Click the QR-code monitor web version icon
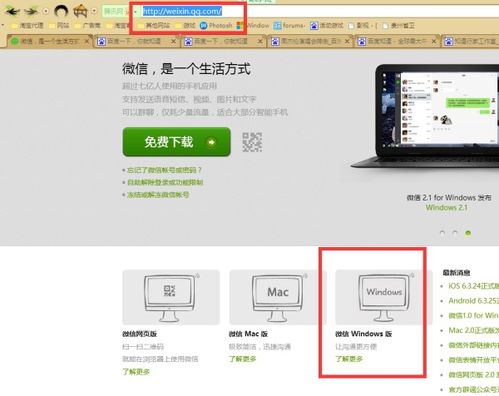Screen dimensions: 499x396 (171, 297)
